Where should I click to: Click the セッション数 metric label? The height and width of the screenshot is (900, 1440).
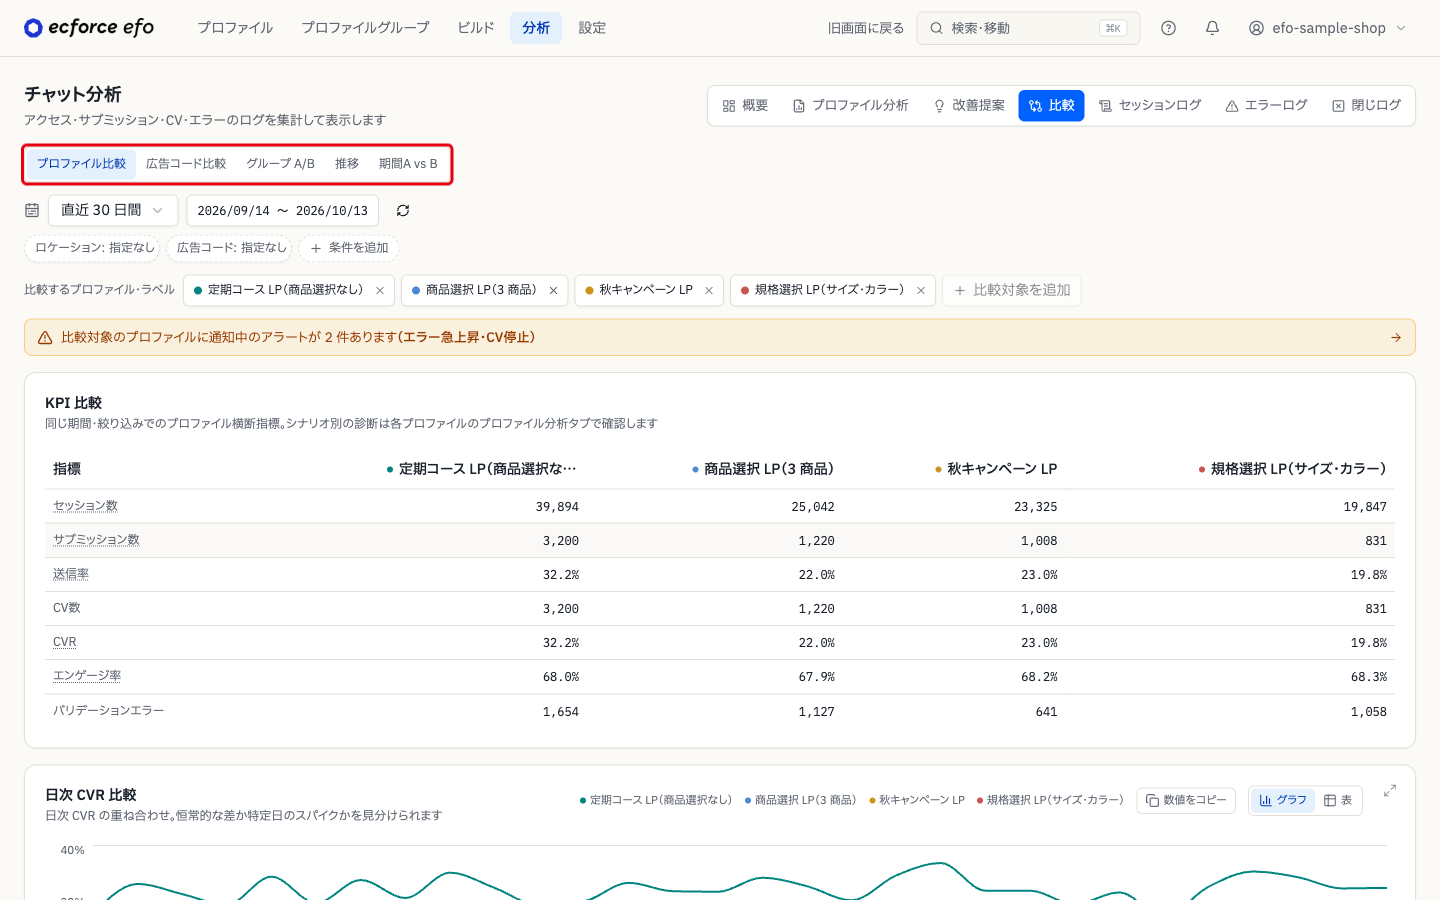point(85,506)
